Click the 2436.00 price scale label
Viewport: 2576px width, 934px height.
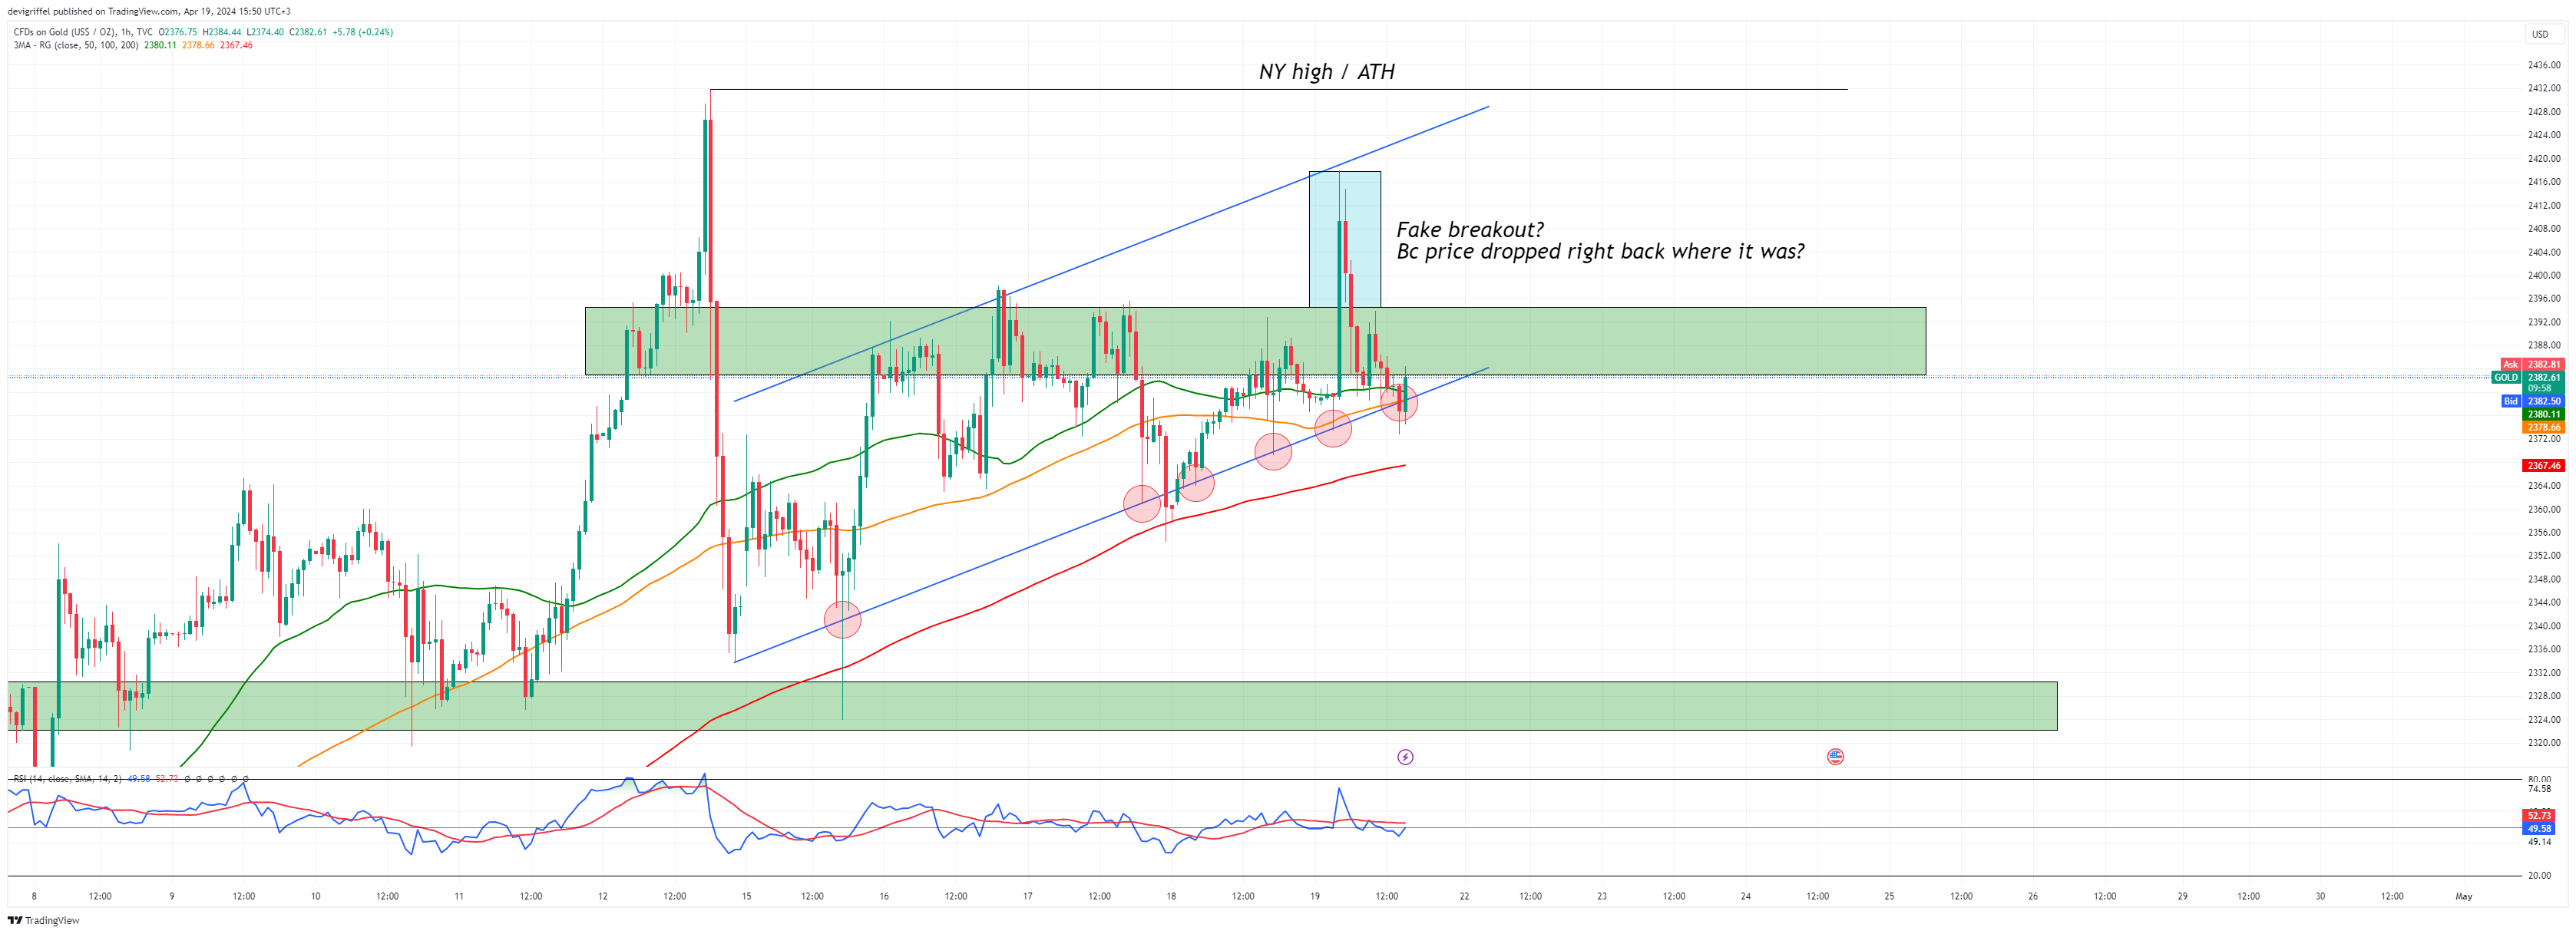pos(2544,65)
